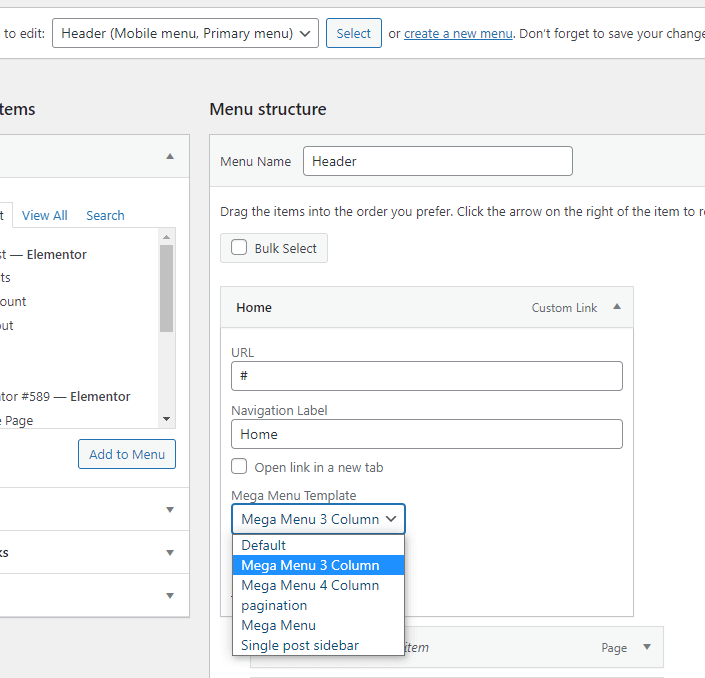Choose Default from template list
Viewport: 705px width, 678px height.
(x=264, y=545)
